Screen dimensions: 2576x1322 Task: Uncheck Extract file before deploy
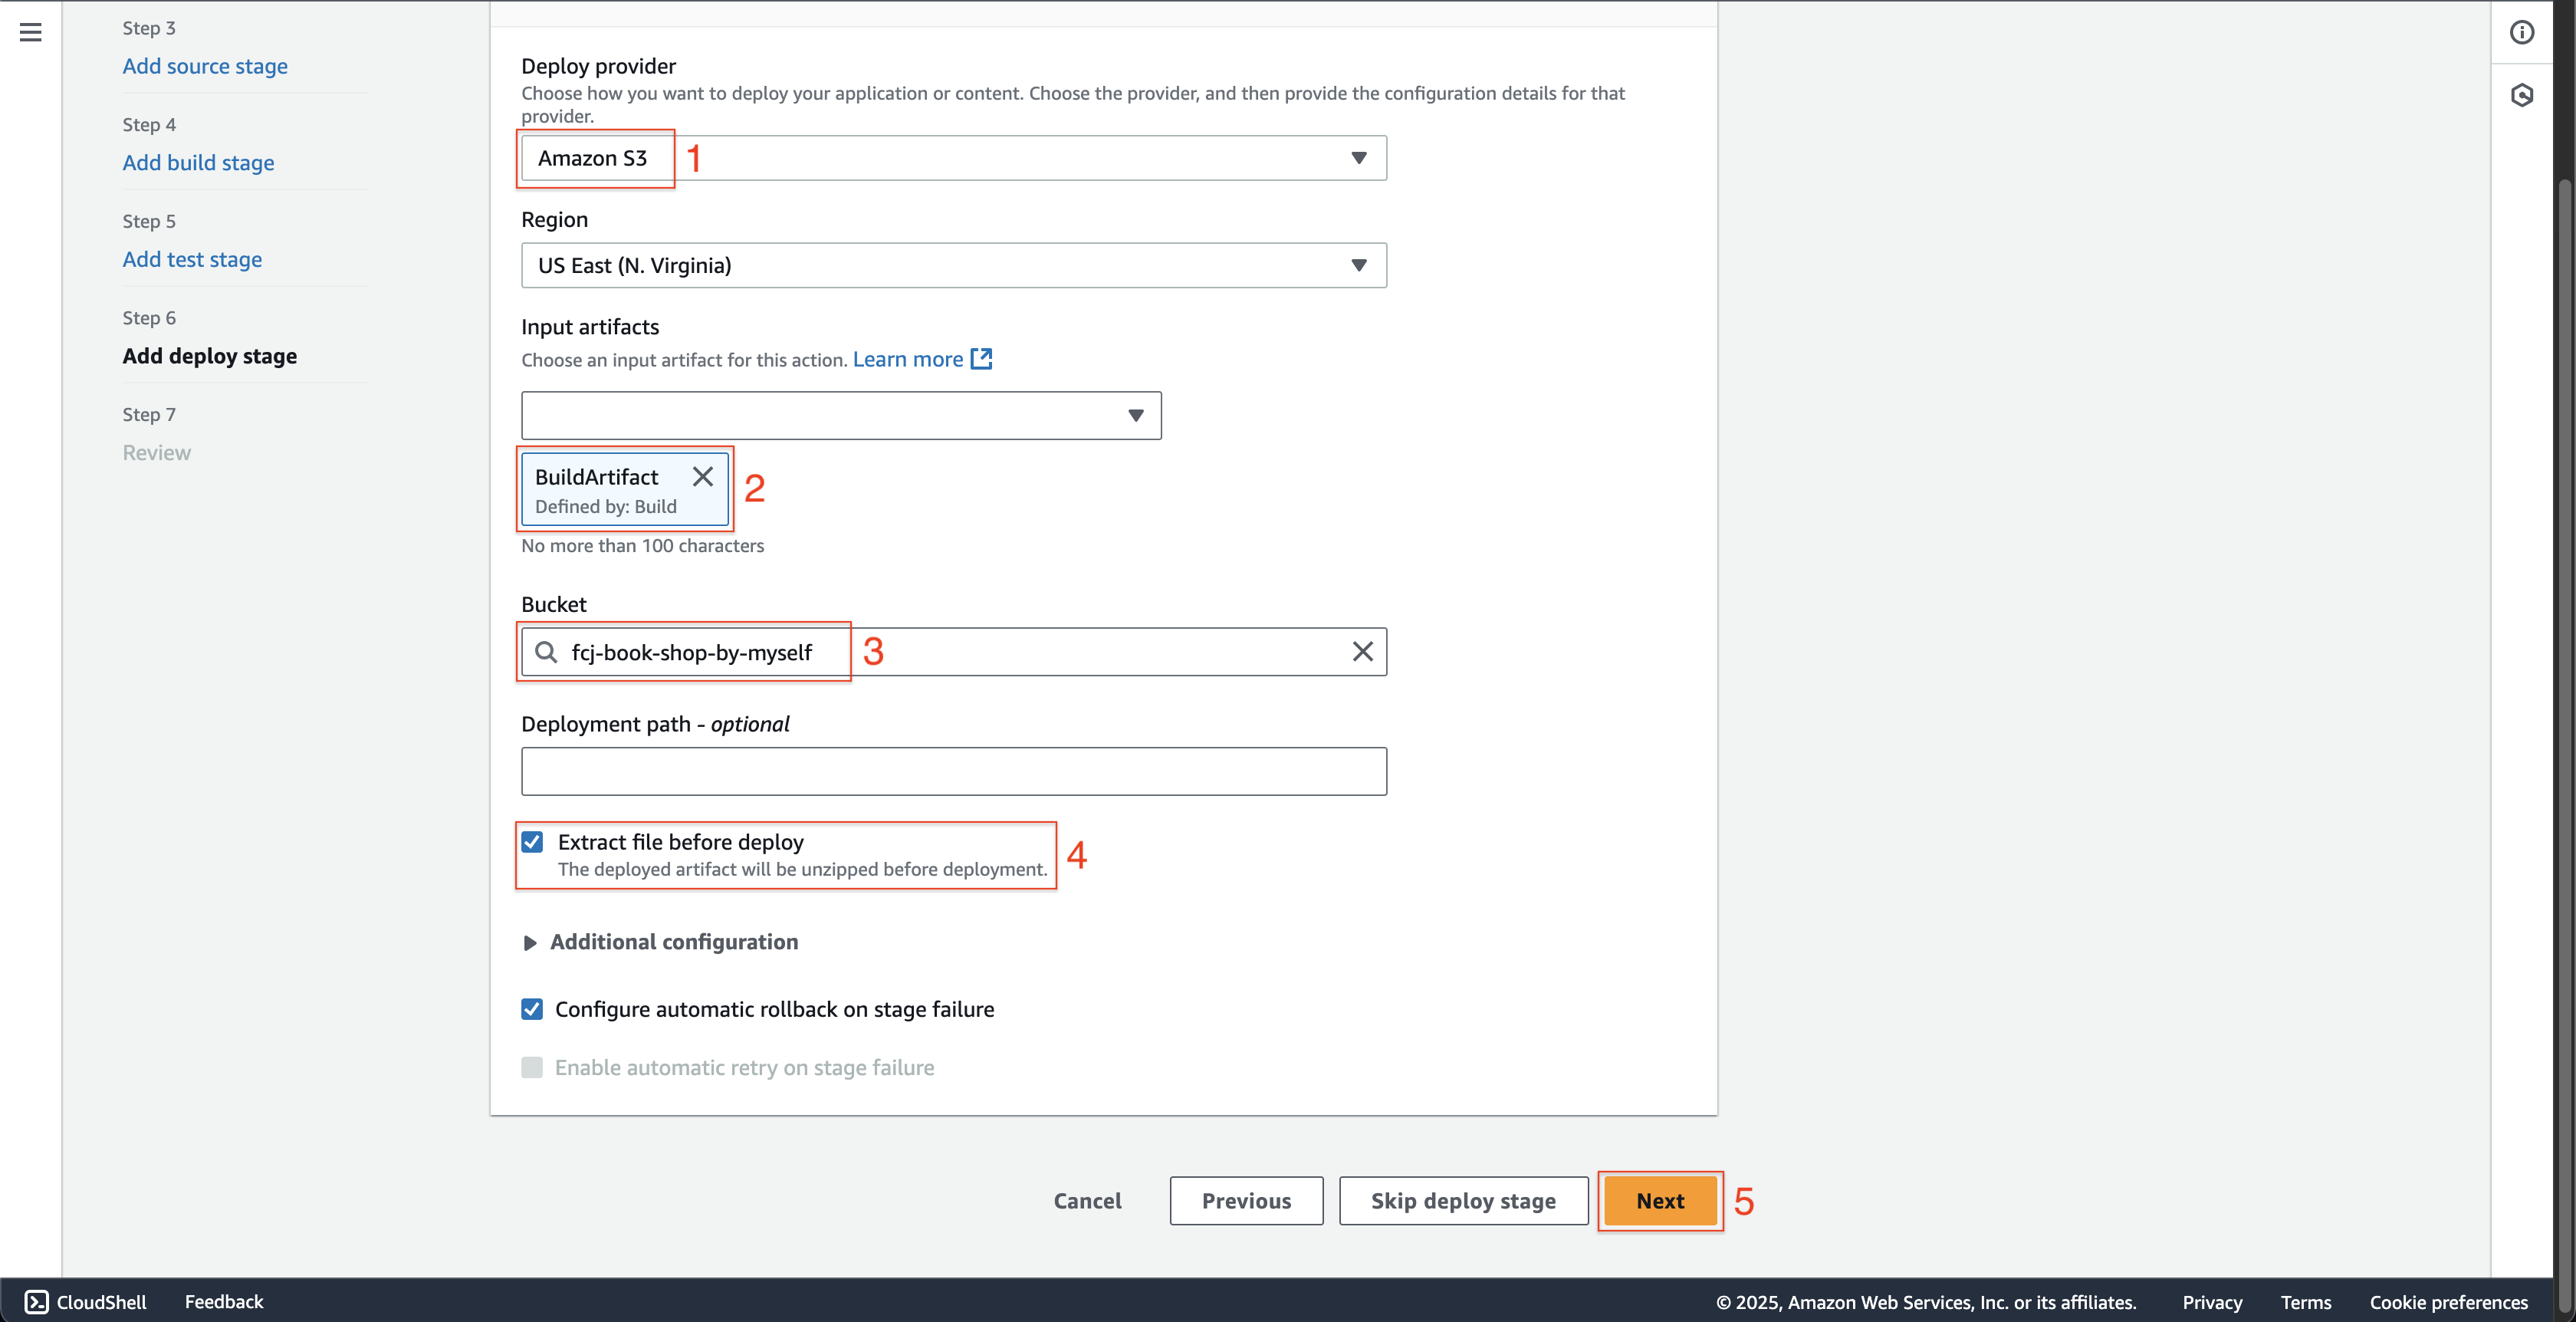[x=532, y=842]
